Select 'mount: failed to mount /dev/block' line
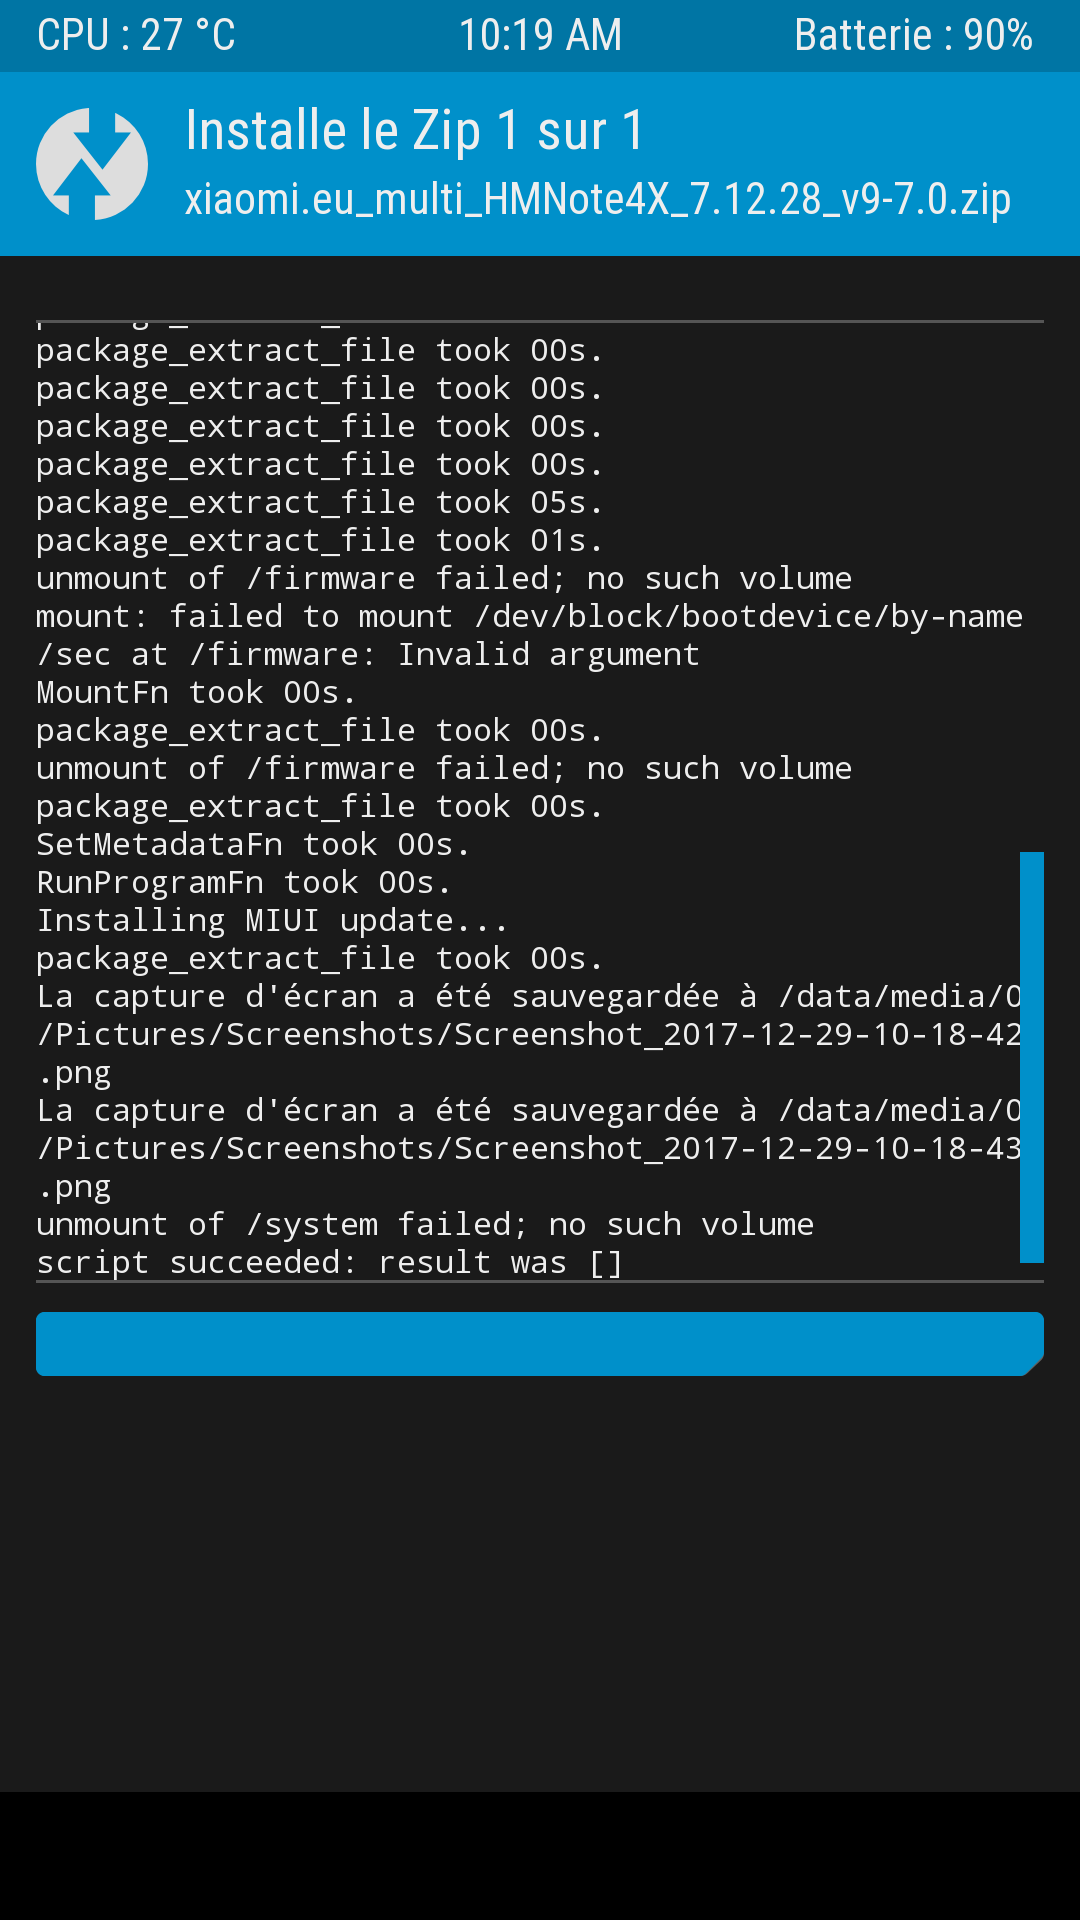Viewport: 1080px width, 1920px height. [530, 617]
